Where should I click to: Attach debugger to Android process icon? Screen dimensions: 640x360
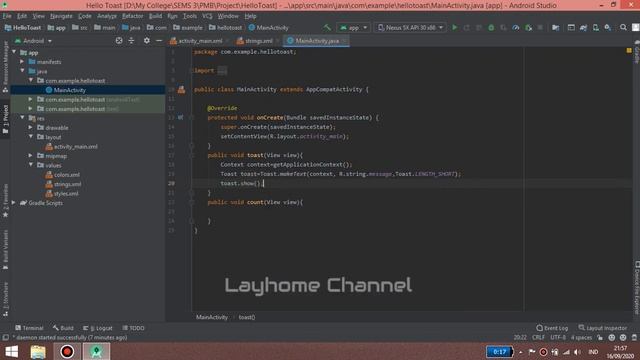point(529,28)
